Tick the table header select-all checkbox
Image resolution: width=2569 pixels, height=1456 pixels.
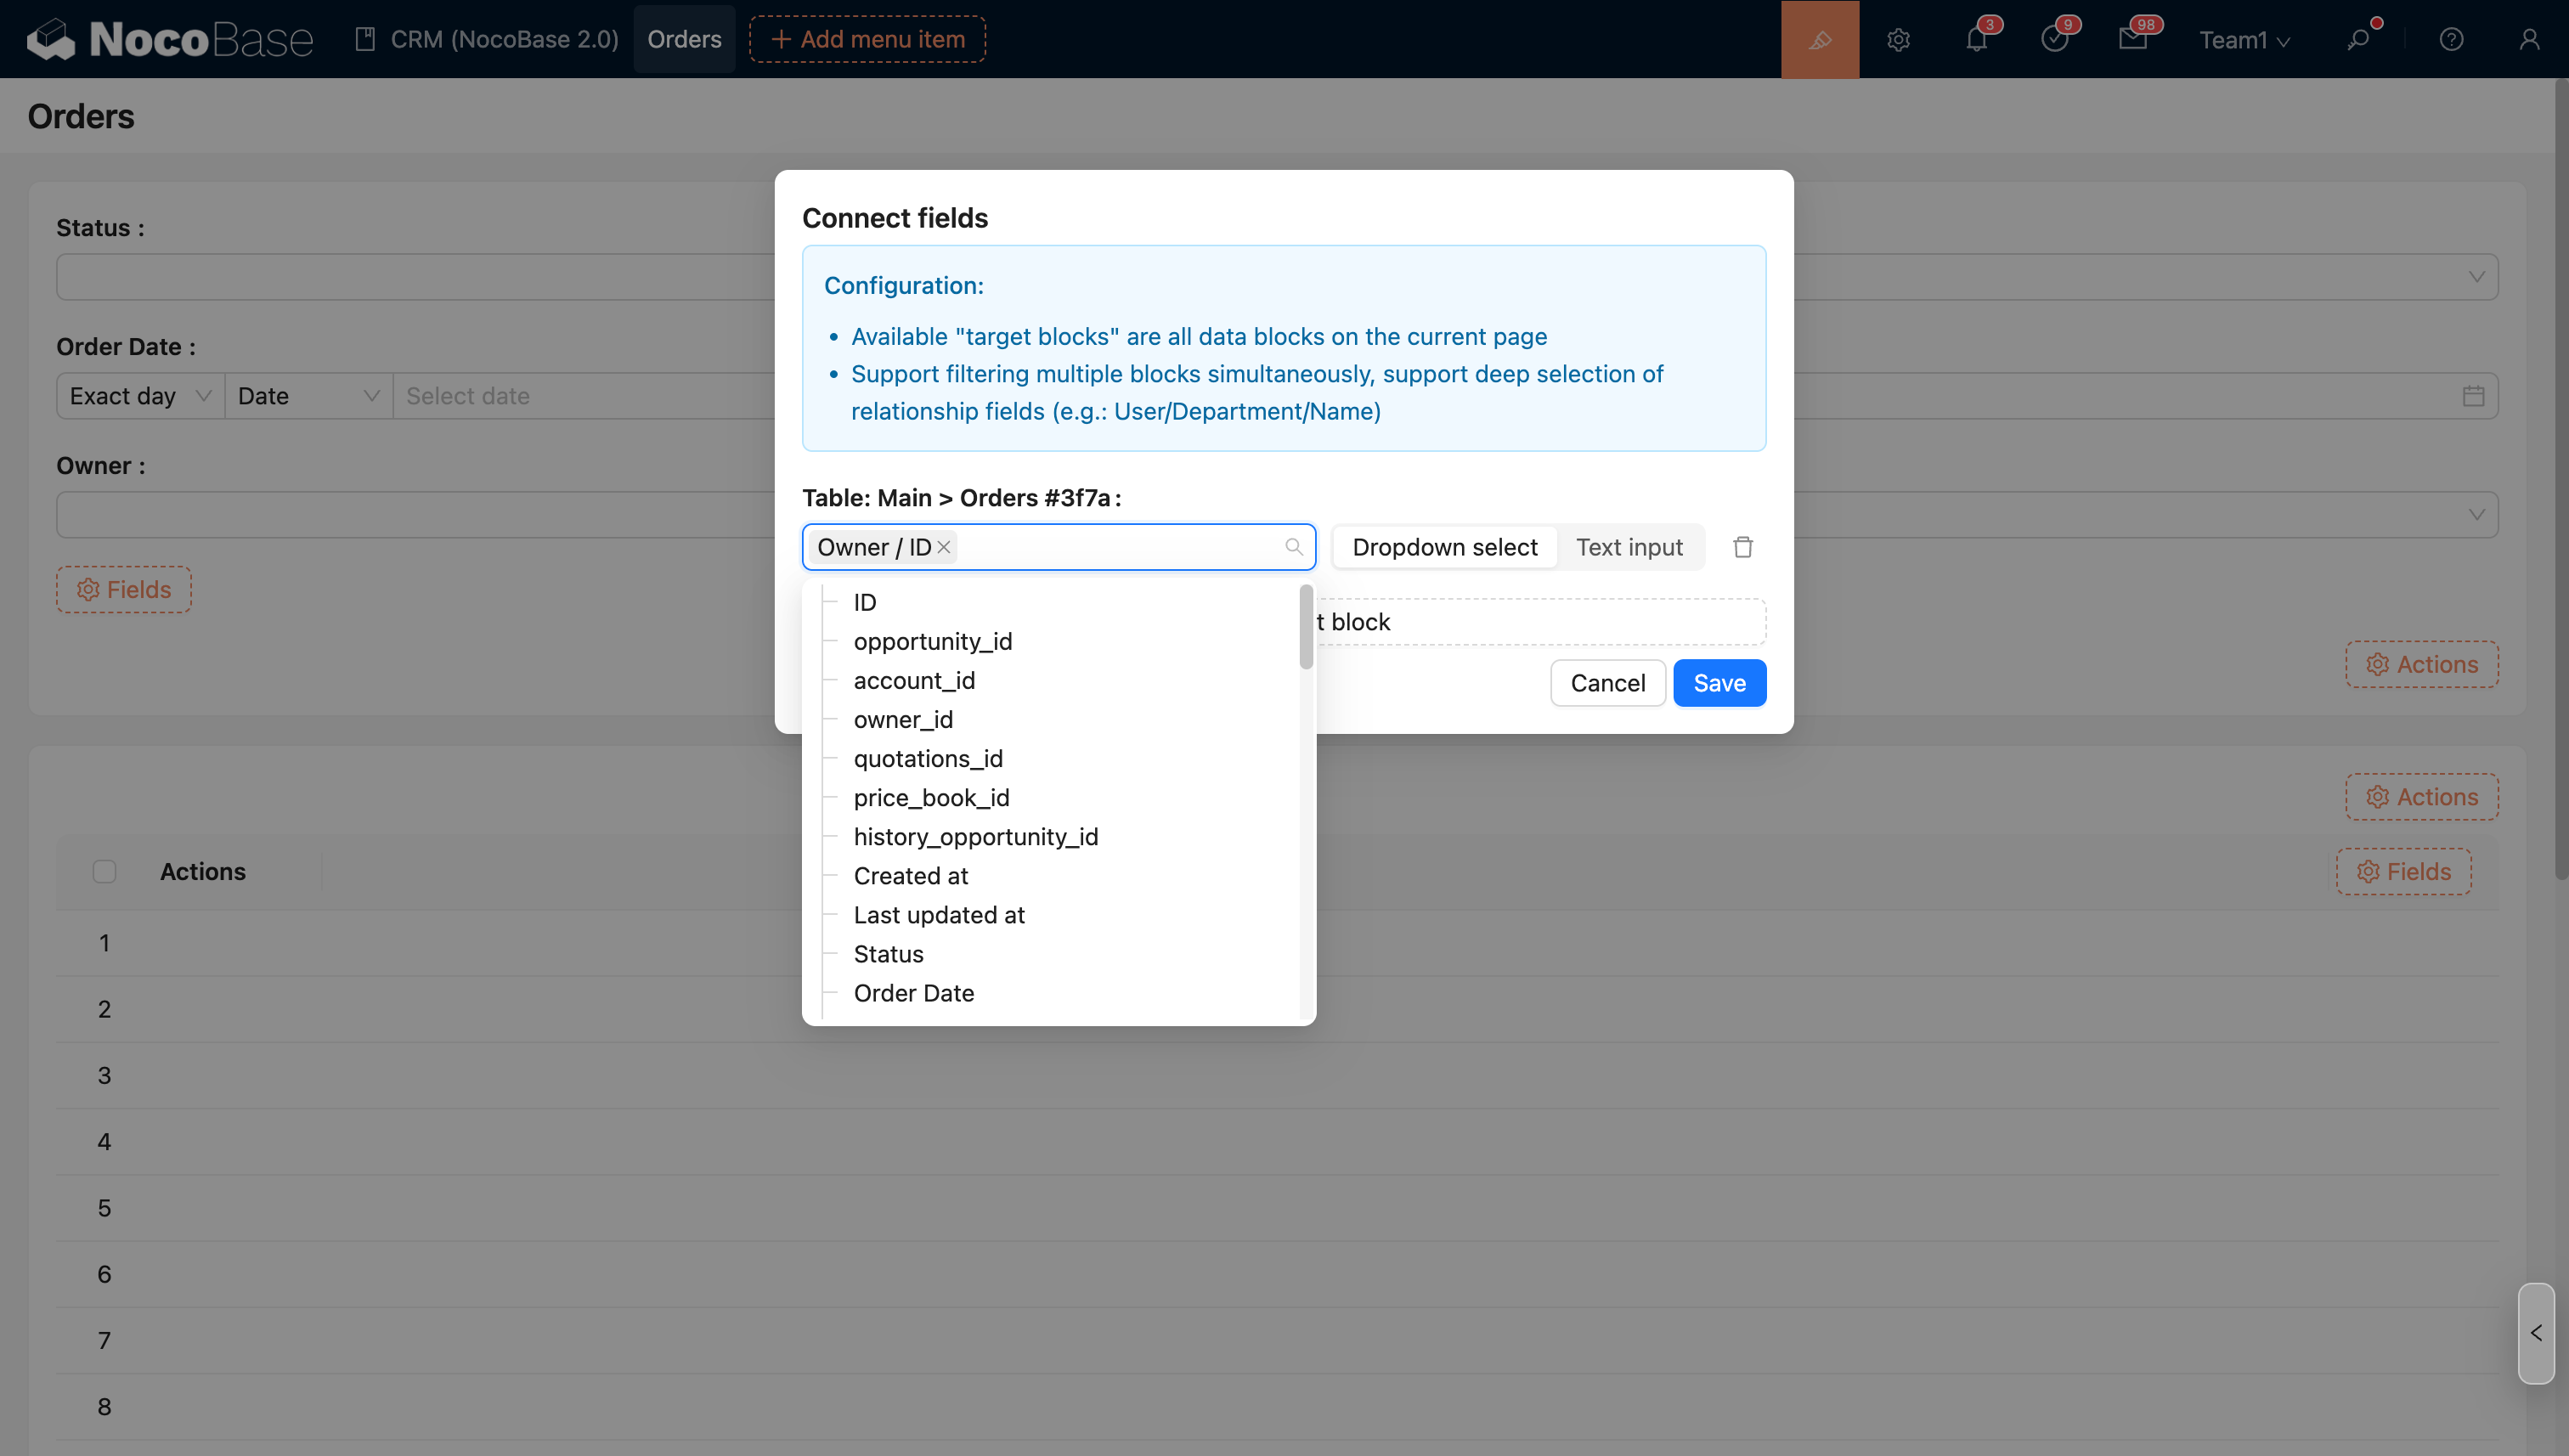tap(104, 872)
